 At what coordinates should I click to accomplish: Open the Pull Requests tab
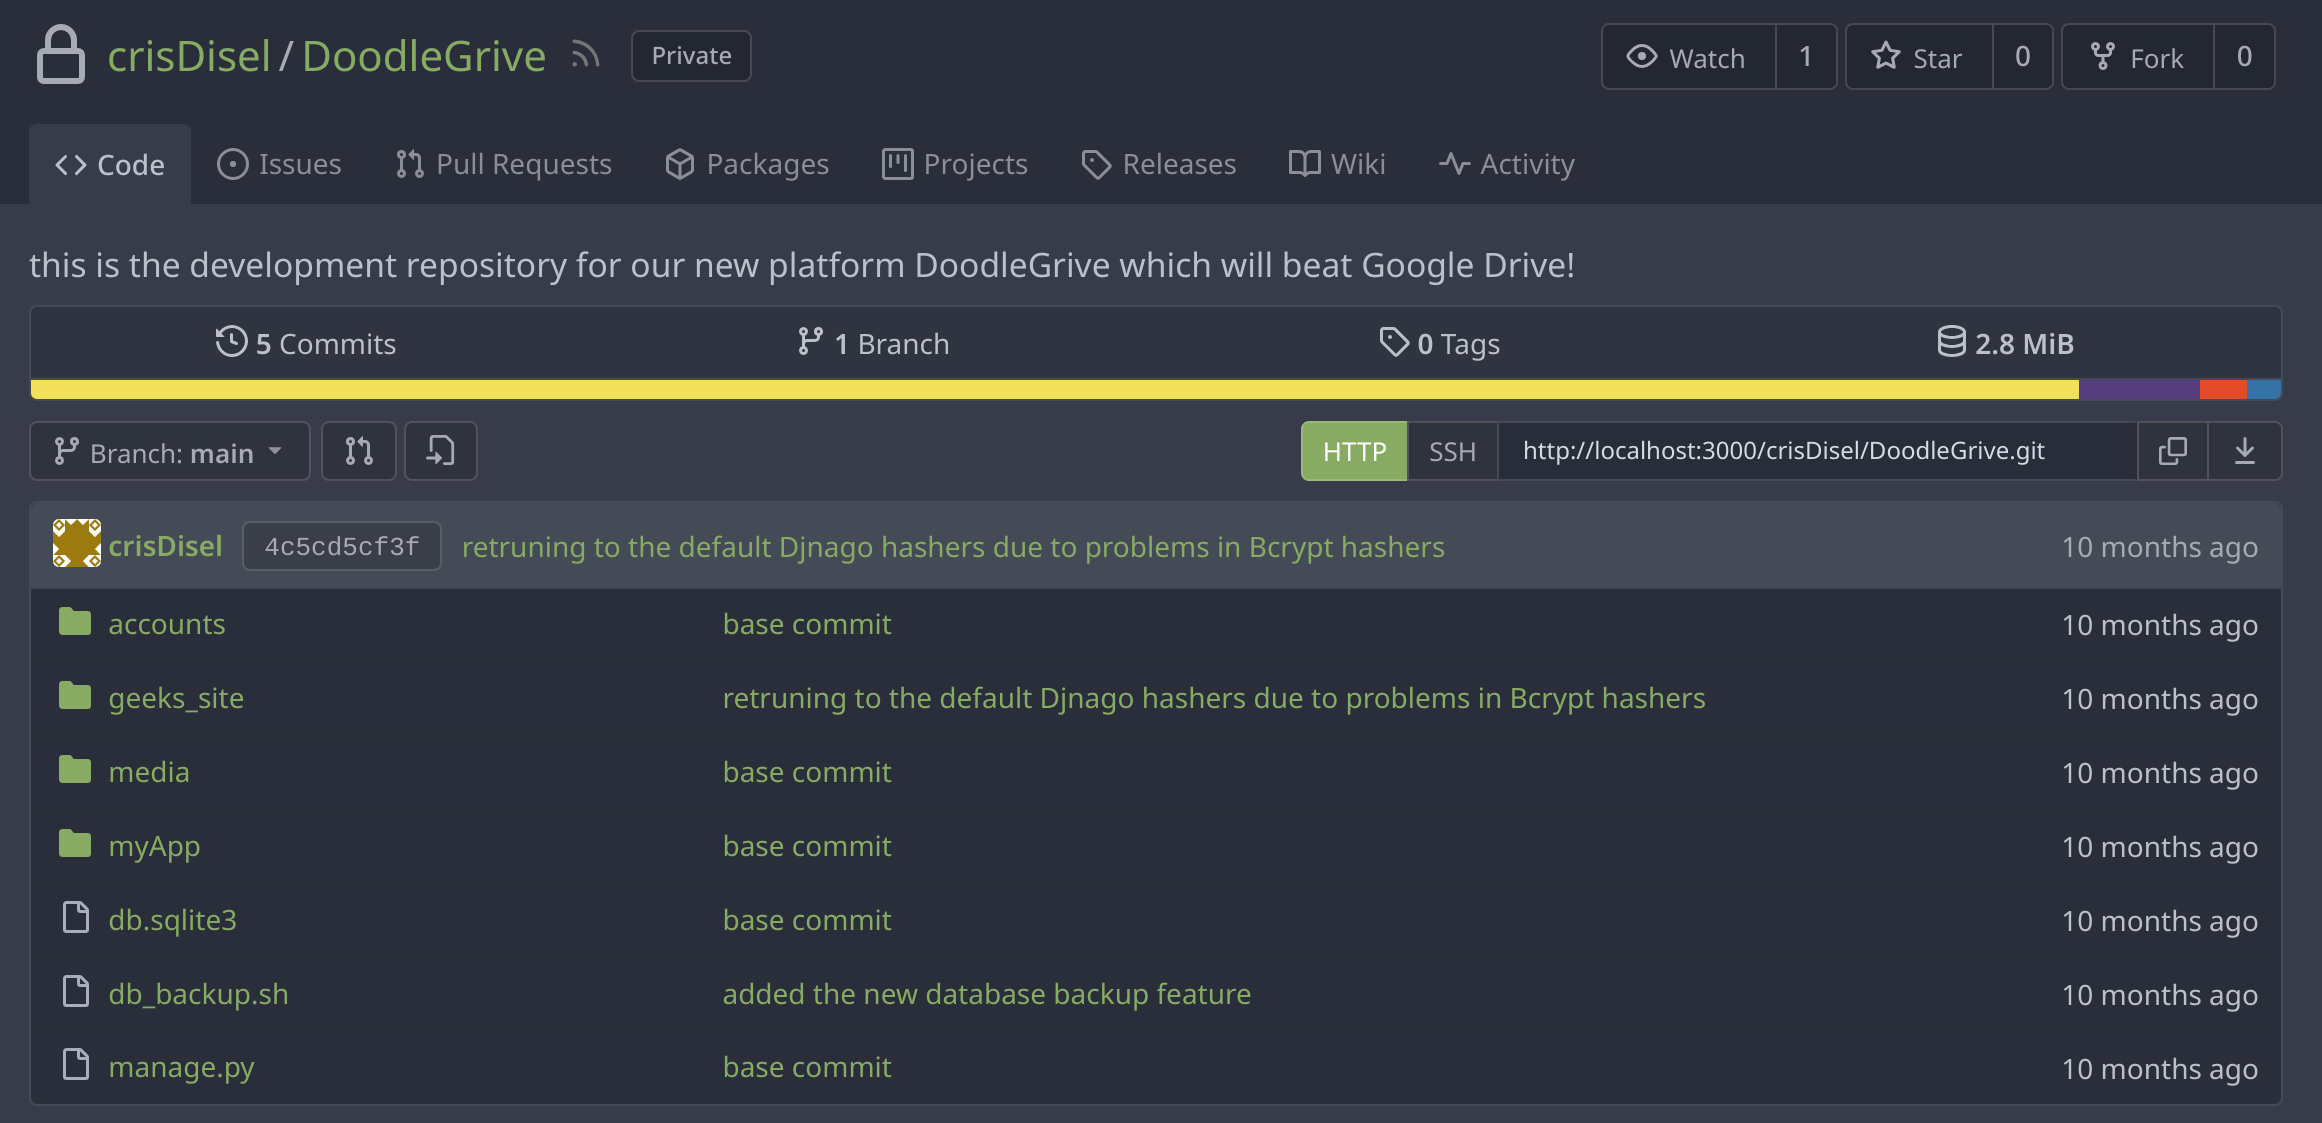click(503, 164)
